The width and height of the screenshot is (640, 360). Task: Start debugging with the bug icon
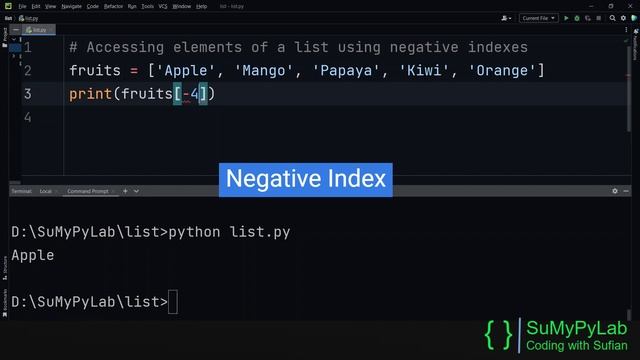[577, 18]
